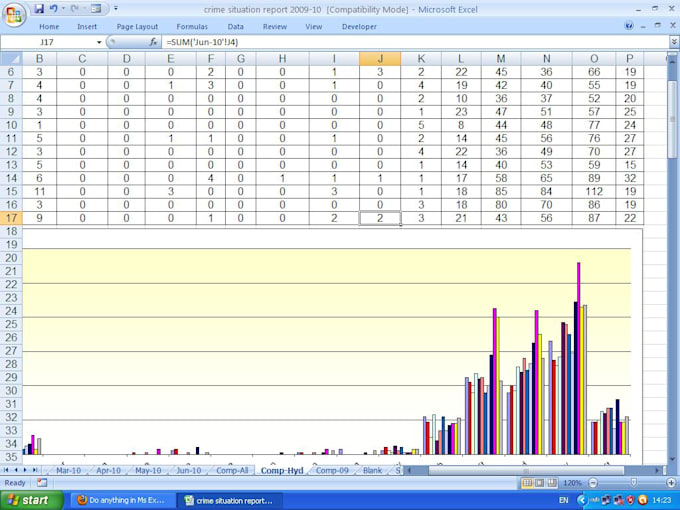
Task: Expand hidden system tray icons arrow
Action: click(582, 500)
